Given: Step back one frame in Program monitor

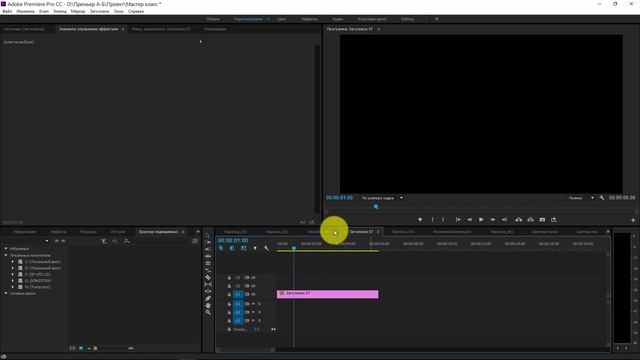Looking at the screenshot, I should coord(470,220).
